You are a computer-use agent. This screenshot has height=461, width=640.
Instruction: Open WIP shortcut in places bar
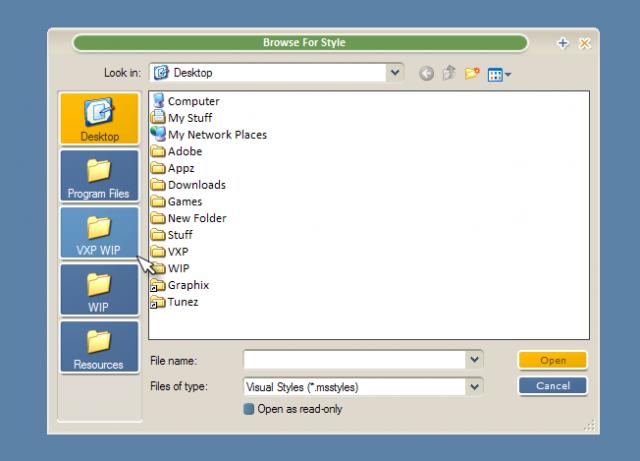[x=100, y=290]
